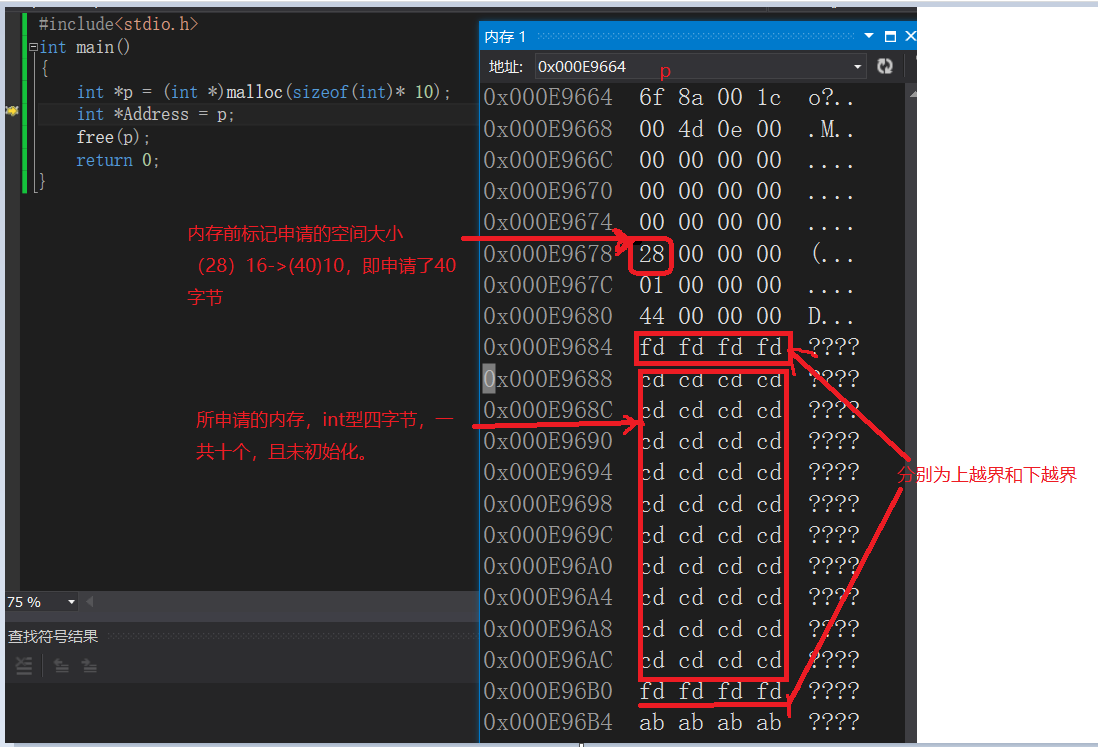Click the back navigation arrow beside the zoom control
The image size is (1098, 747).
(89, 601)
